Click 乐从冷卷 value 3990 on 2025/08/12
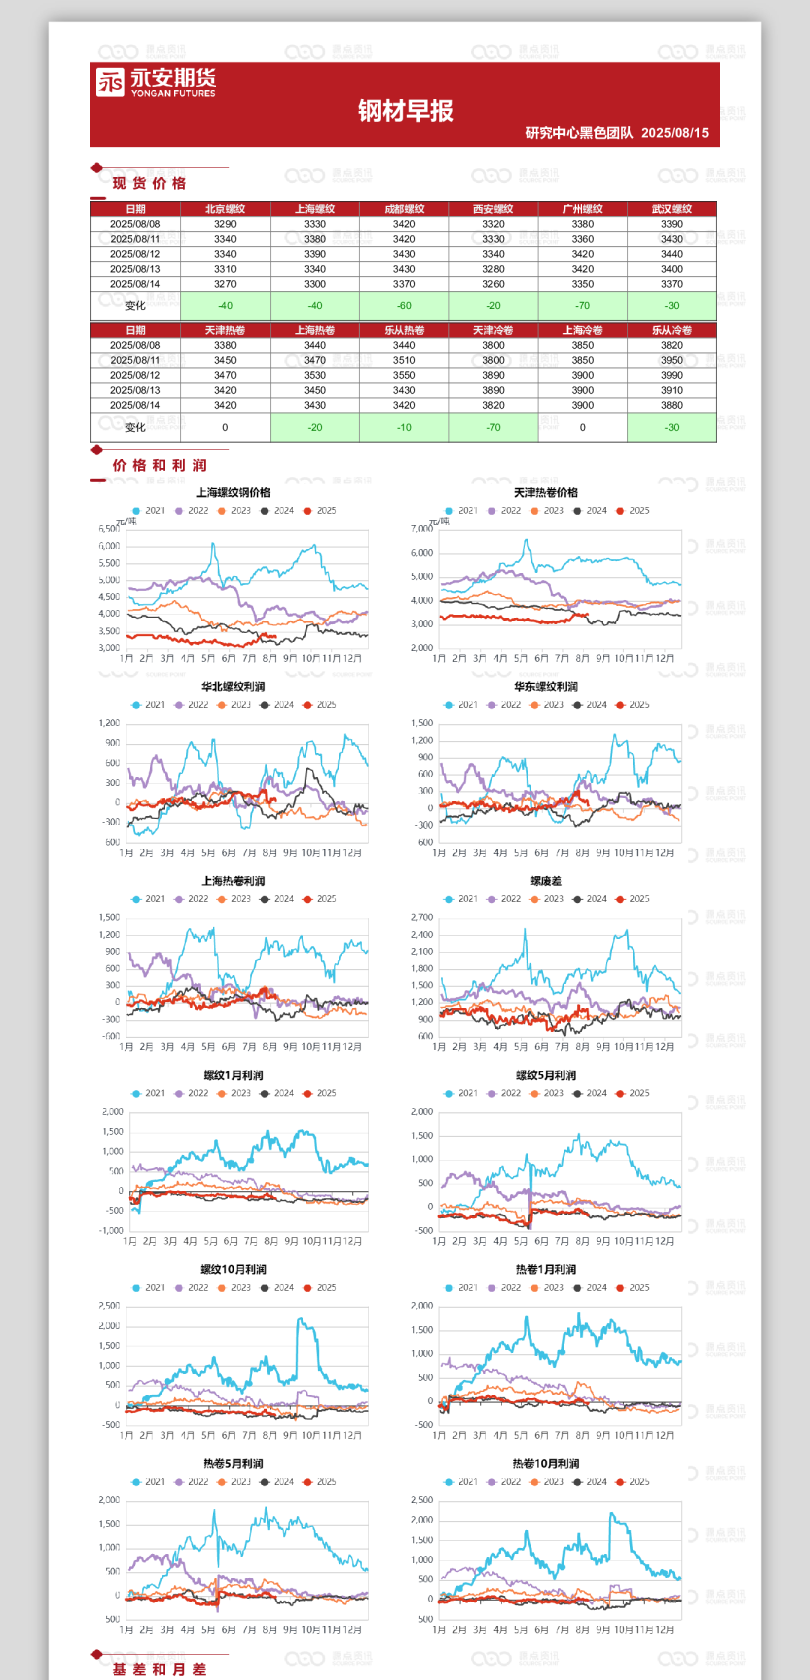 [x=672, y=375]
